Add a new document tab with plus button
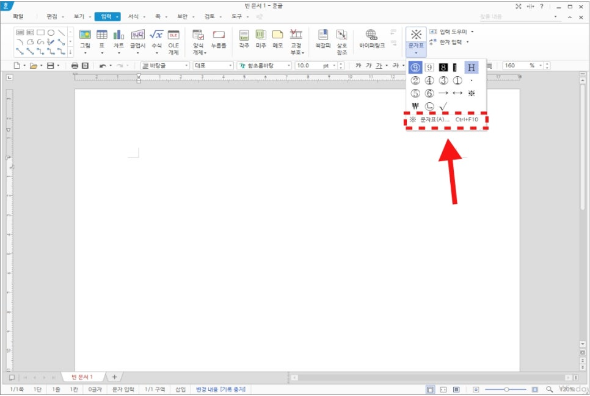This screenshot has height=396, width=590. pyautogui.click(x=114, y=377)
